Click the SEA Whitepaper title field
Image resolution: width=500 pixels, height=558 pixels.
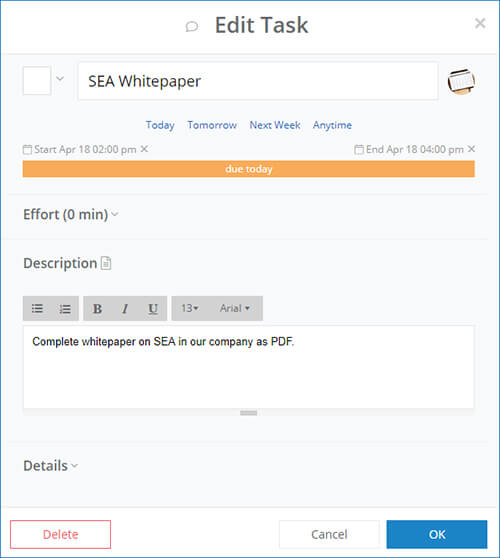point(258,81)
